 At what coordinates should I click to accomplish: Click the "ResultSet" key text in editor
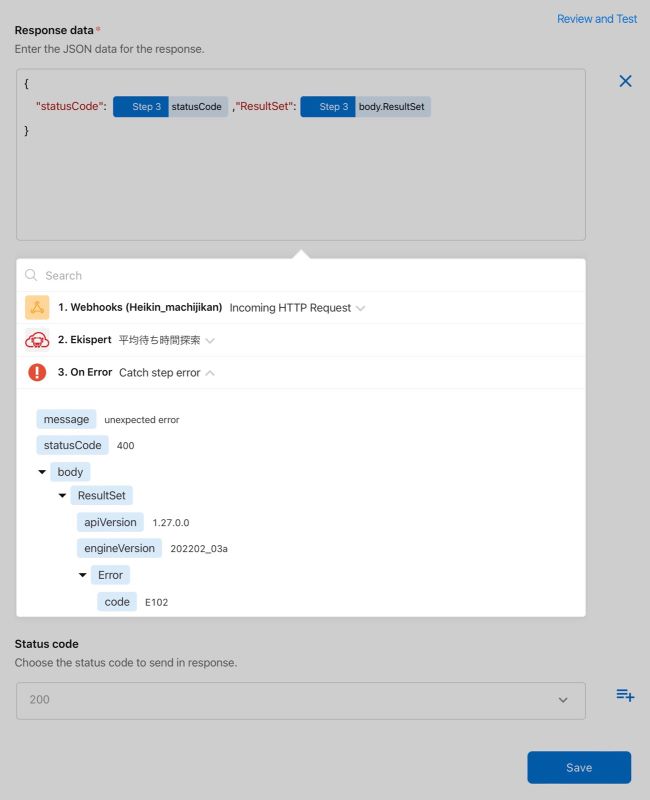[264, 106]
